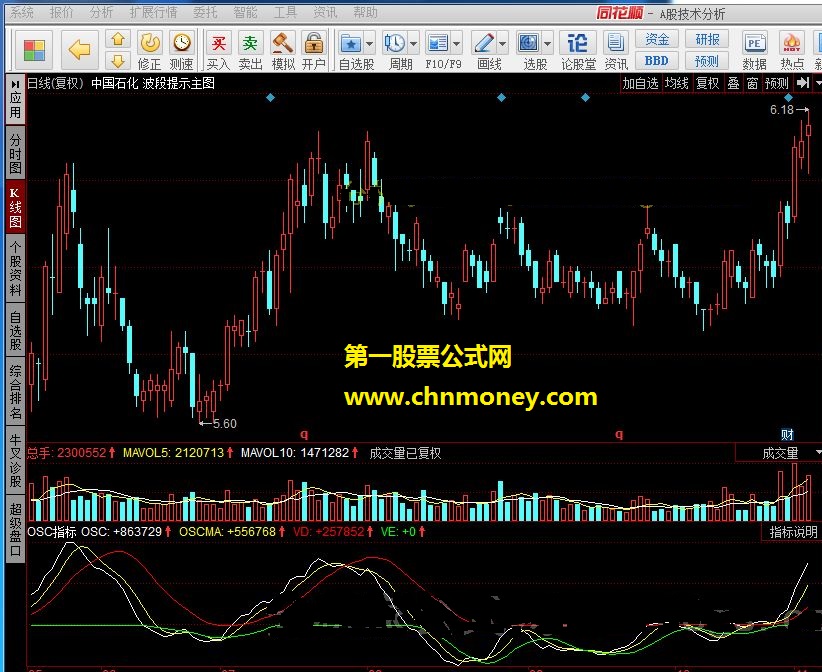
Task: Click the yellow up arrow icon
Action: pos(118,39)
